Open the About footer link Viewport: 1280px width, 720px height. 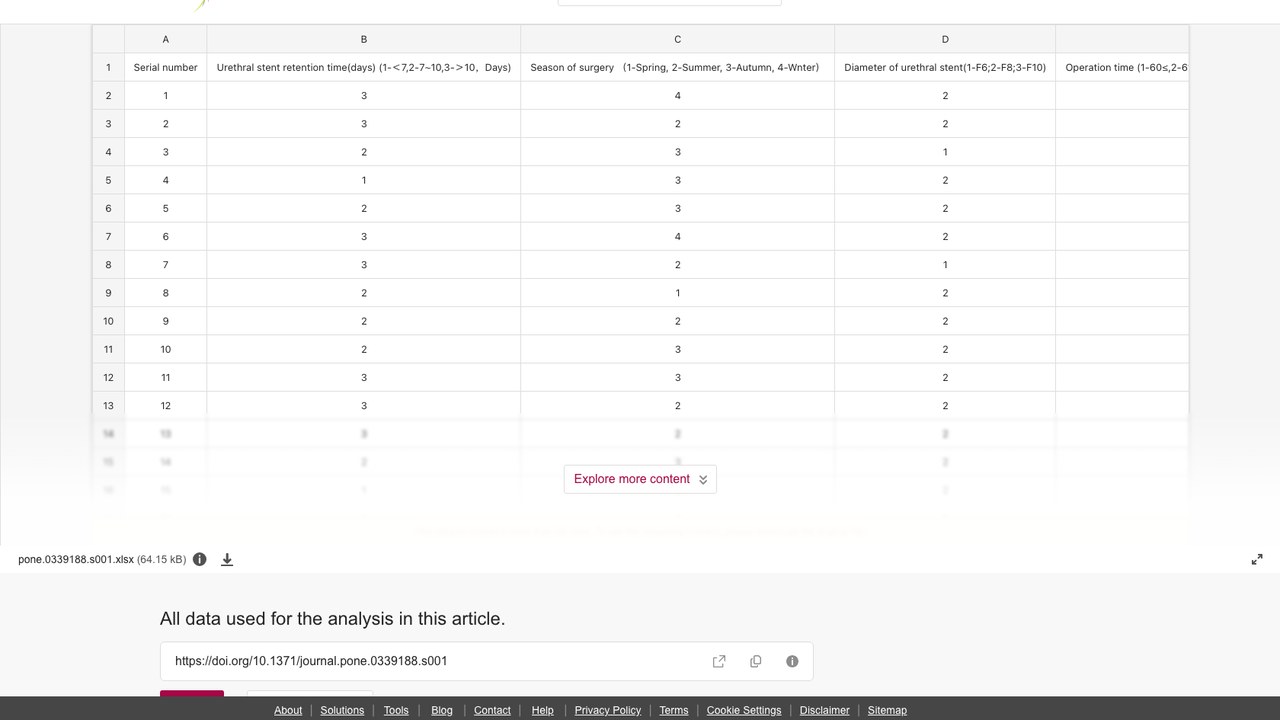point(288,710)
